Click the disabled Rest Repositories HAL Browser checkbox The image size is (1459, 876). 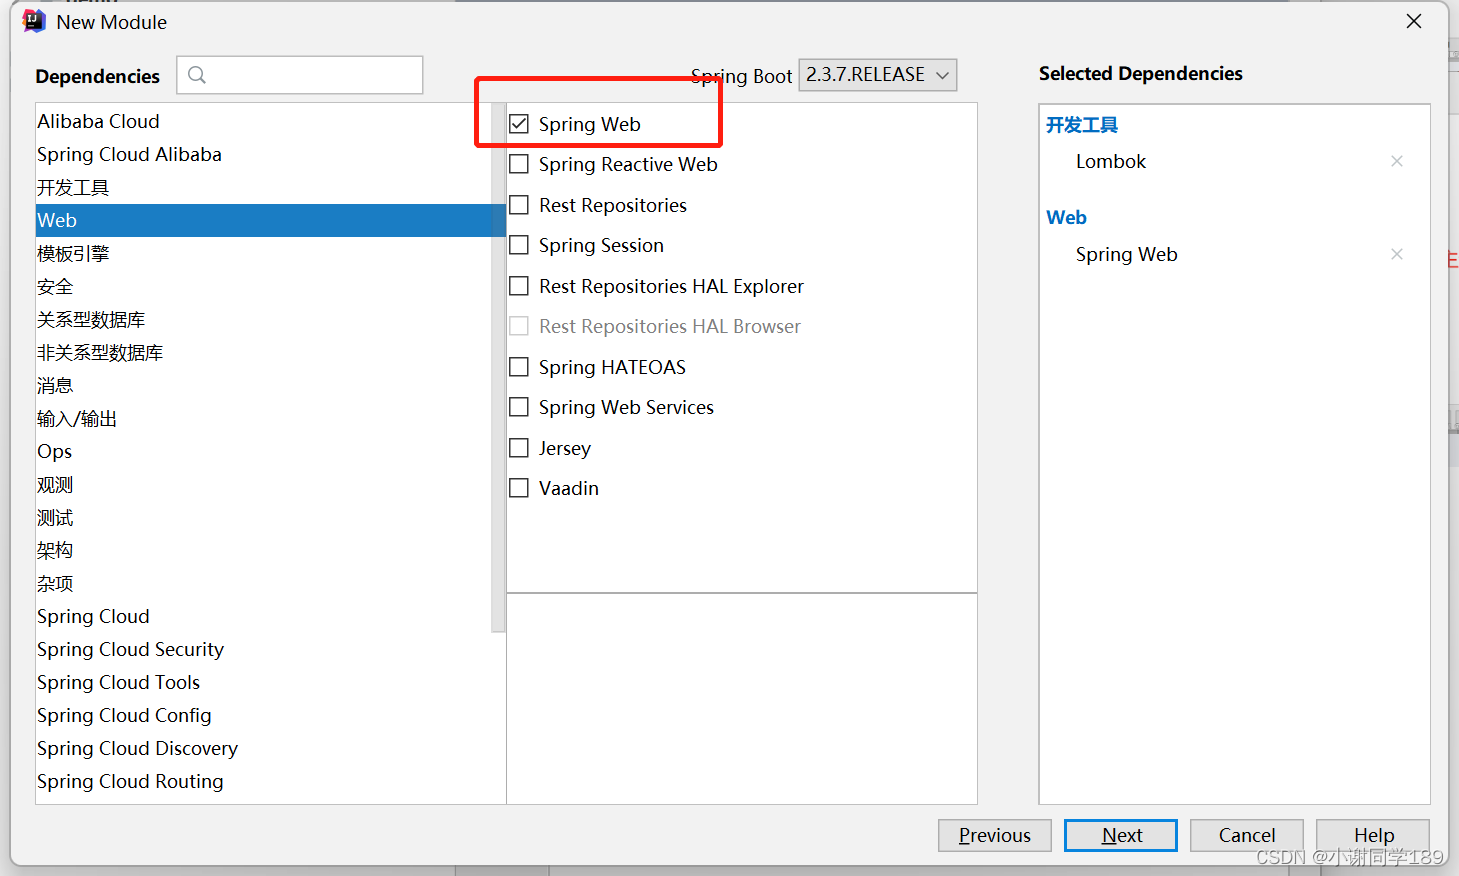click(519, 326)
